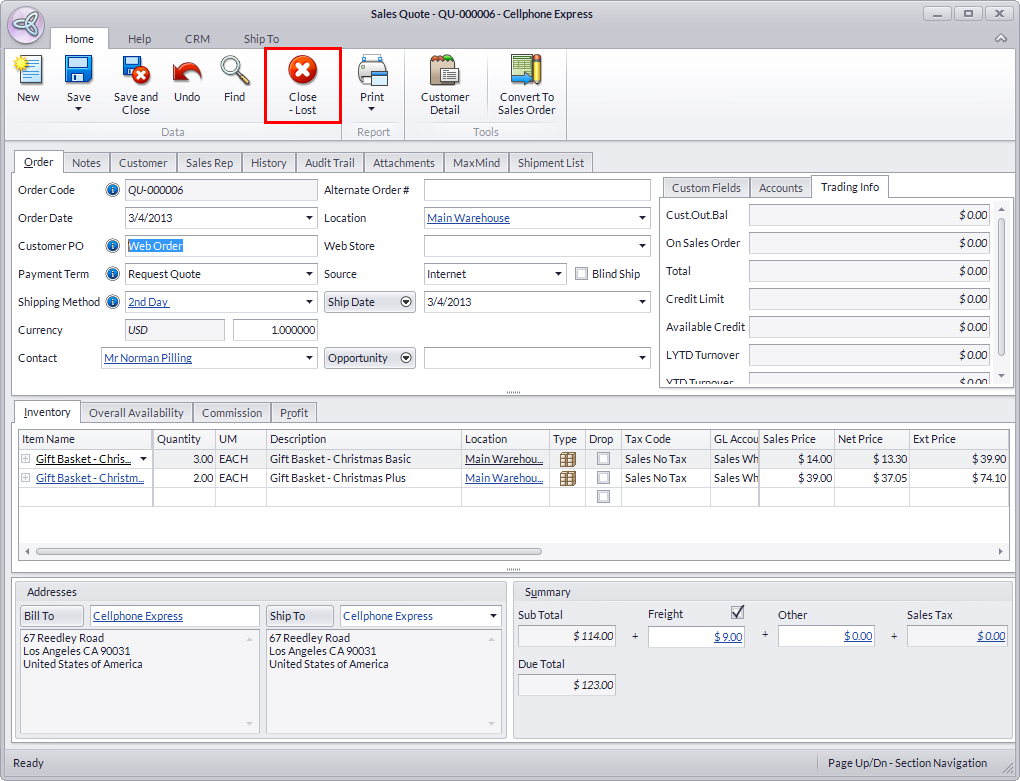Click the Undo arrow icon
1020x781 pixels.
187,72
